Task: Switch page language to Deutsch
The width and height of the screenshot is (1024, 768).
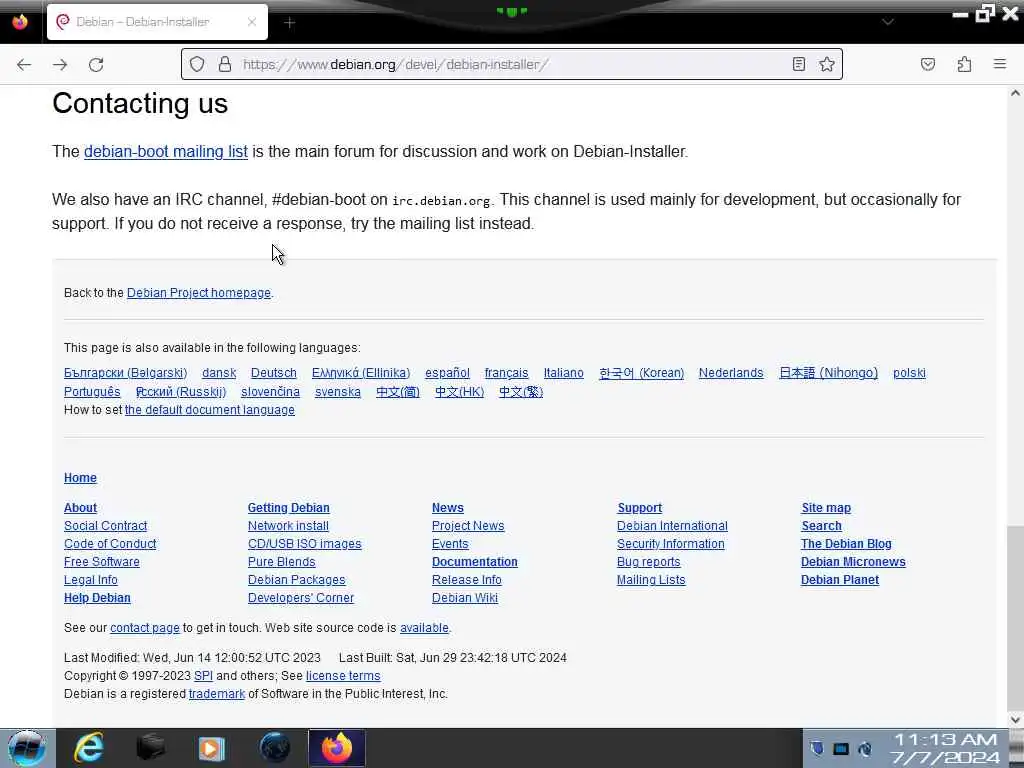Action: click(x=274, y=373)
